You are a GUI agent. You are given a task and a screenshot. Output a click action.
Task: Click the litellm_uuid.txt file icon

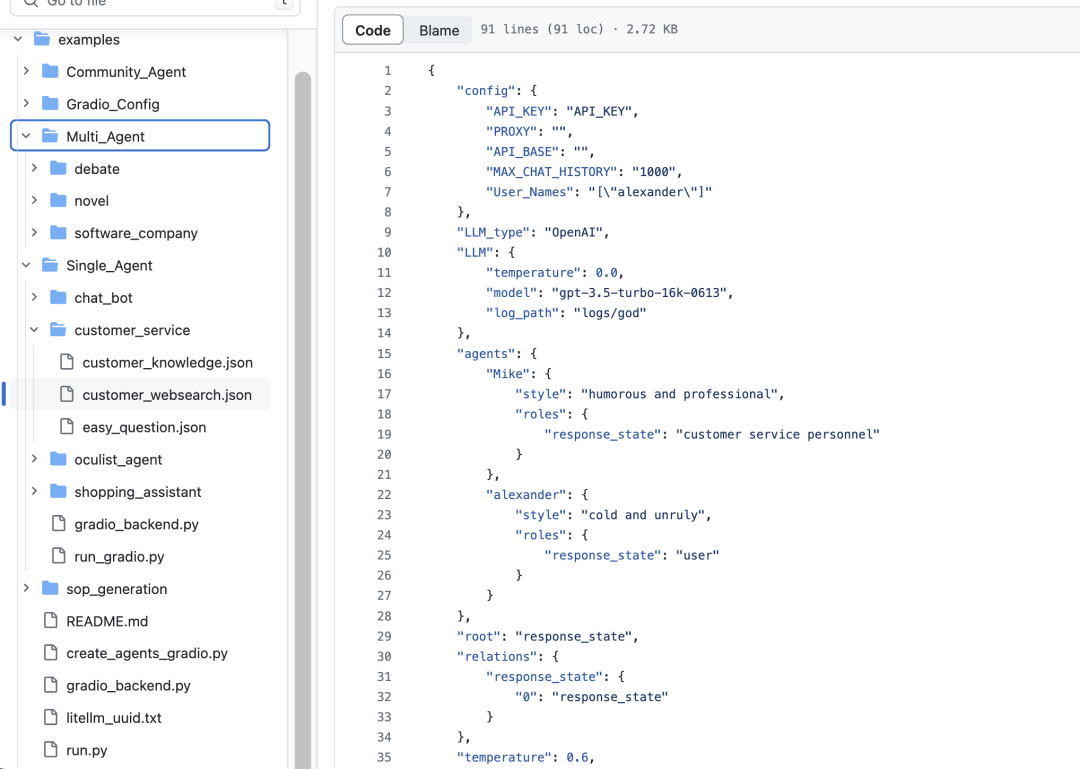[x=50, y=718]
